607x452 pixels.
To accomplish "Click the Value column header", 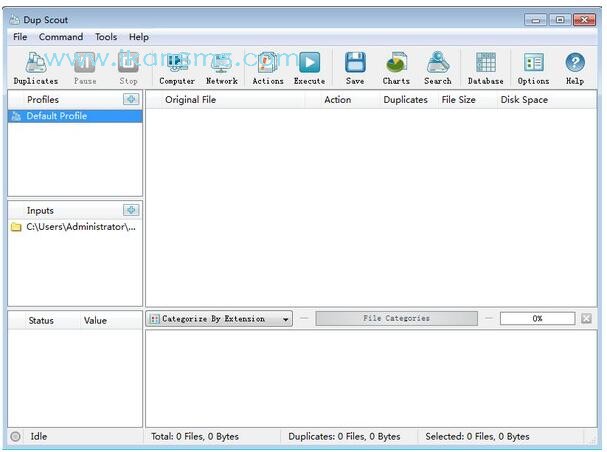I will (95, 321).
